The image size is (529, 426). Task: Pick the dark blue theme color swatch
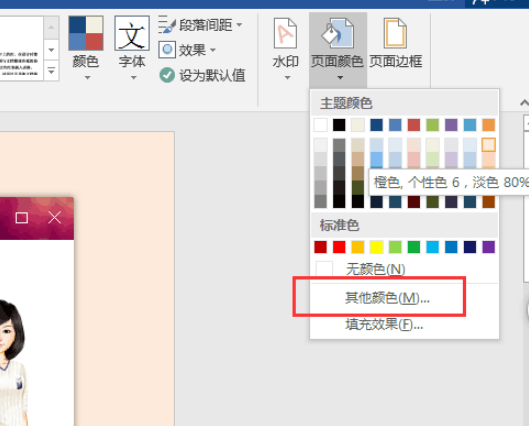[x=377, y=125]
